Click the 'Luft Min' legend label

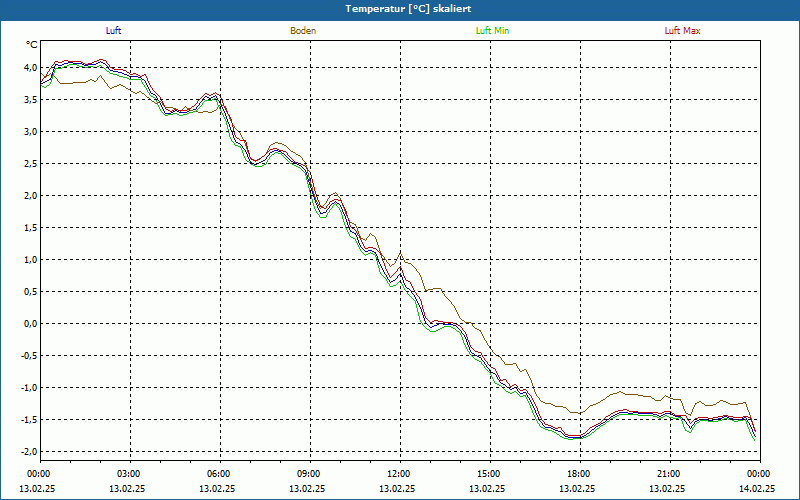tap(492, 31)
